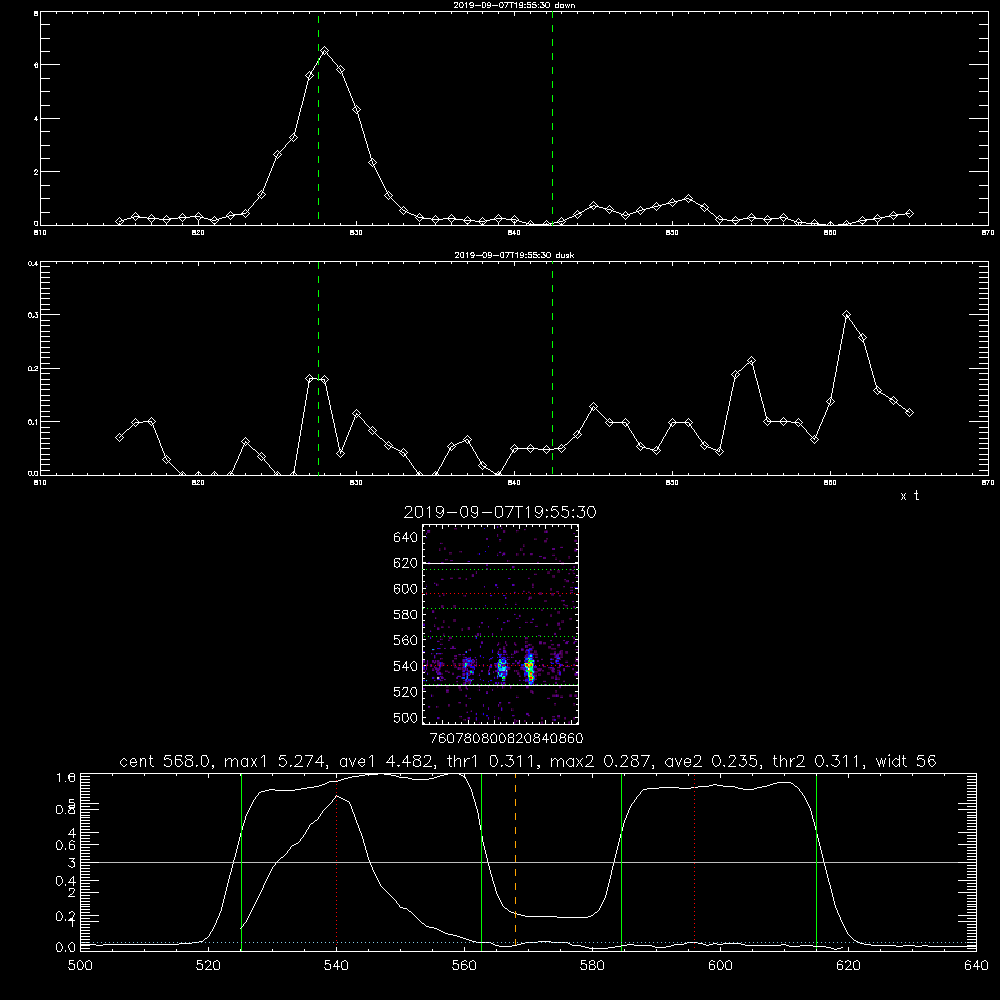
Task: Click the heatmap x-axis labels 760780800820840860
Action: tap(507, 739)
